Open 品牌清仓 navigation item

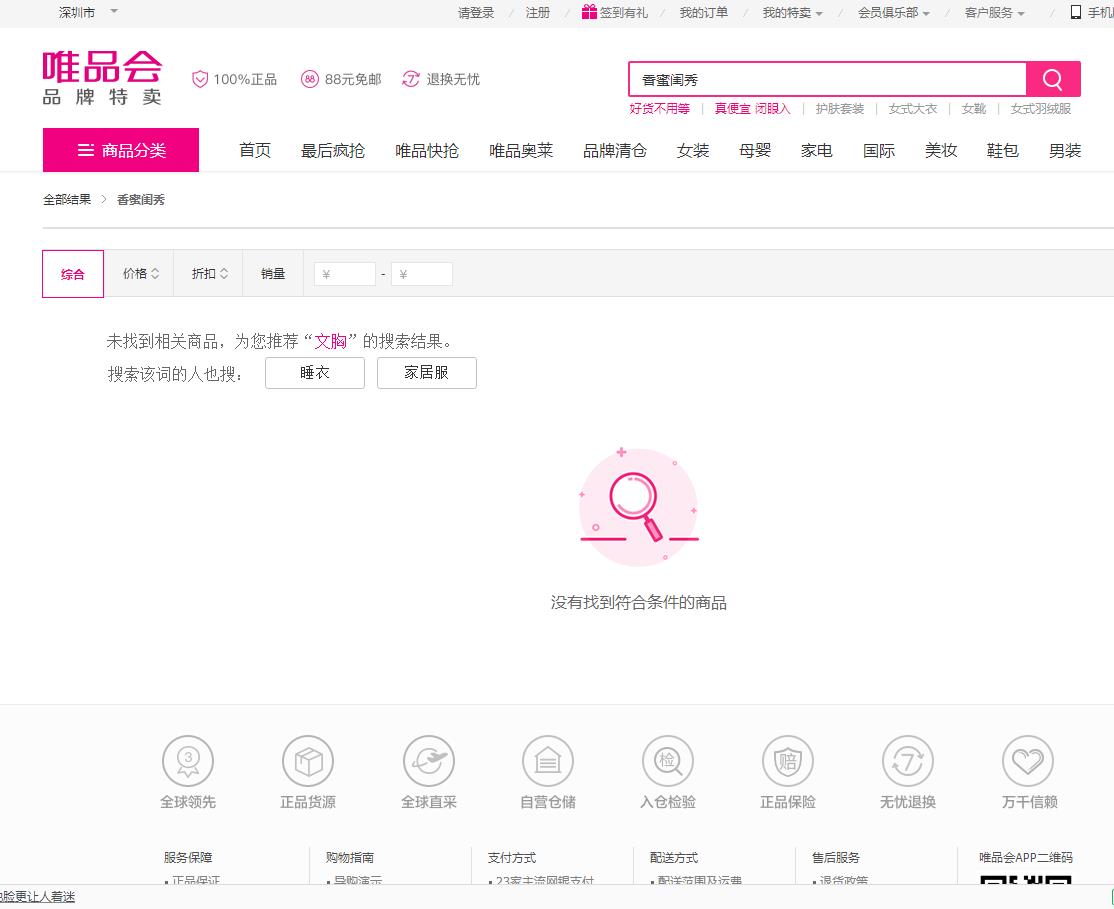(x=615, y=151)
